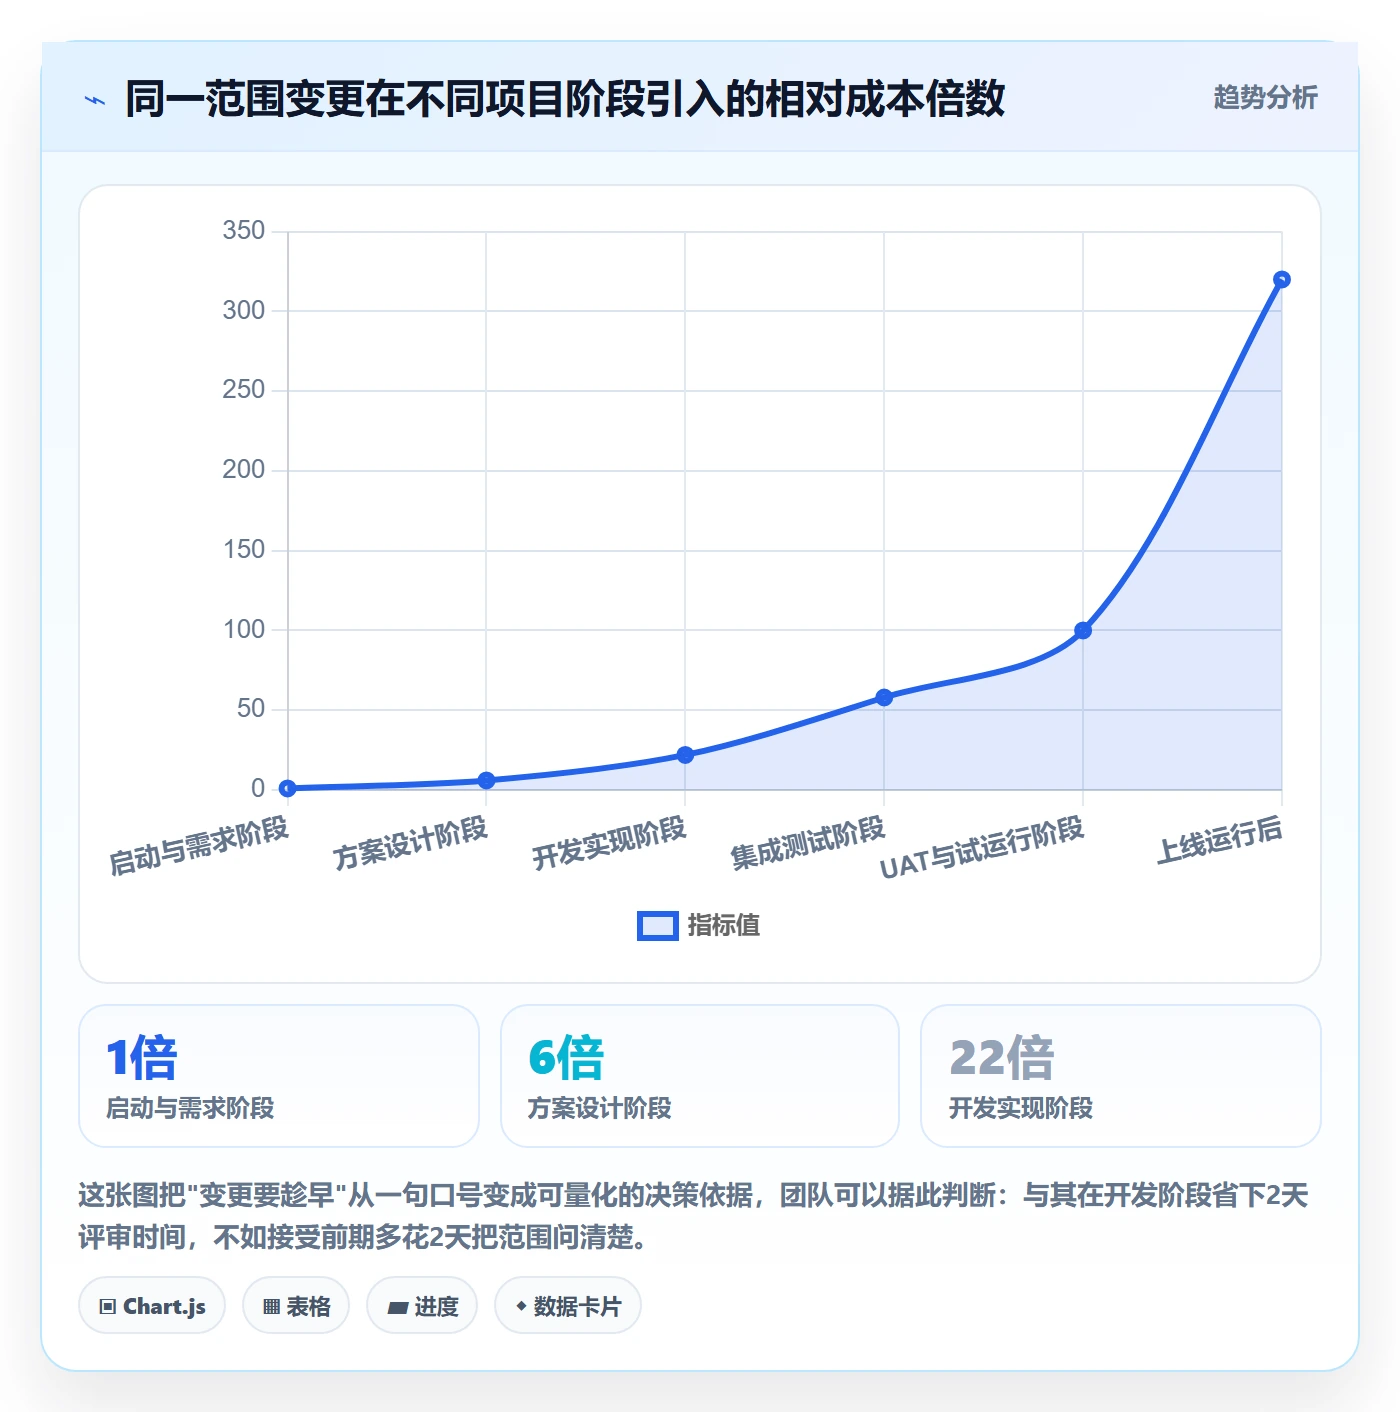Click the 方案设计阶段 x-axis label

point(410,843)
